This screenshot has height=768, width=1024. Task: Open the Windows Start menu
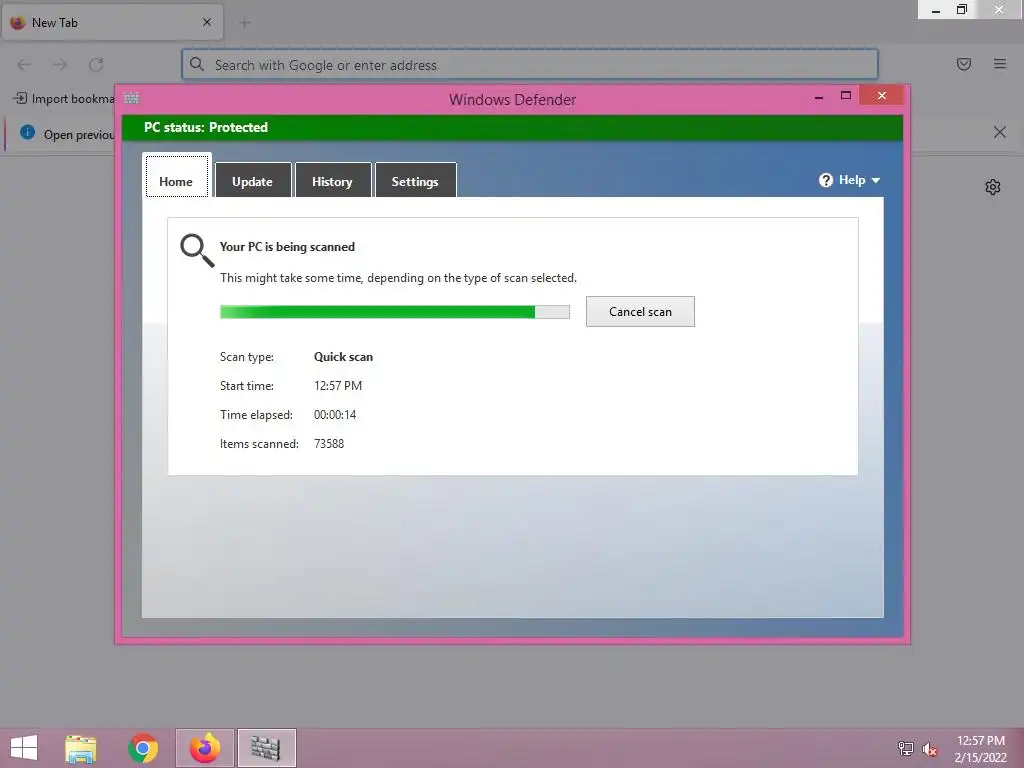[x=24, y=748]
